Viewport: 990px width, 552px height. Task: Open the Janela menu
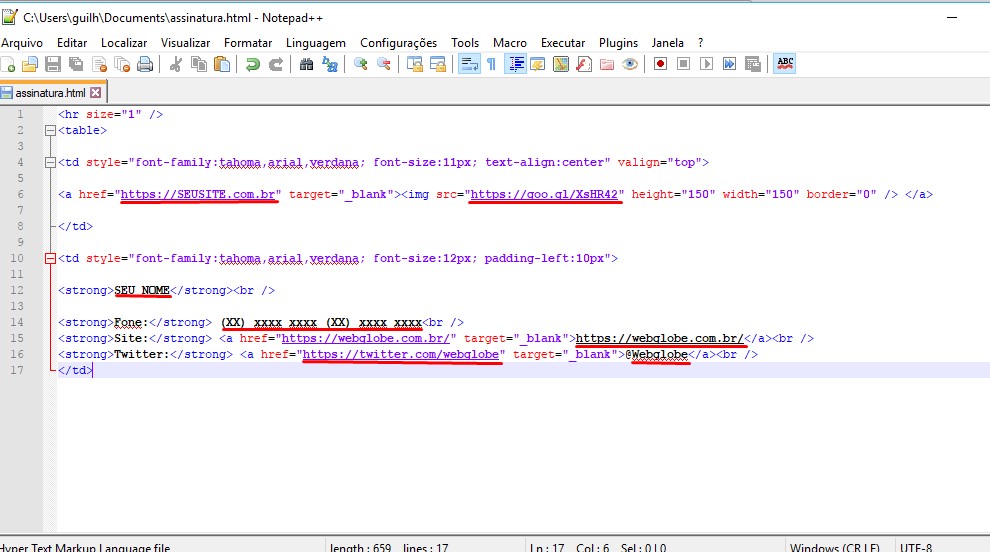pyautogui.click(x=667, y=43)
